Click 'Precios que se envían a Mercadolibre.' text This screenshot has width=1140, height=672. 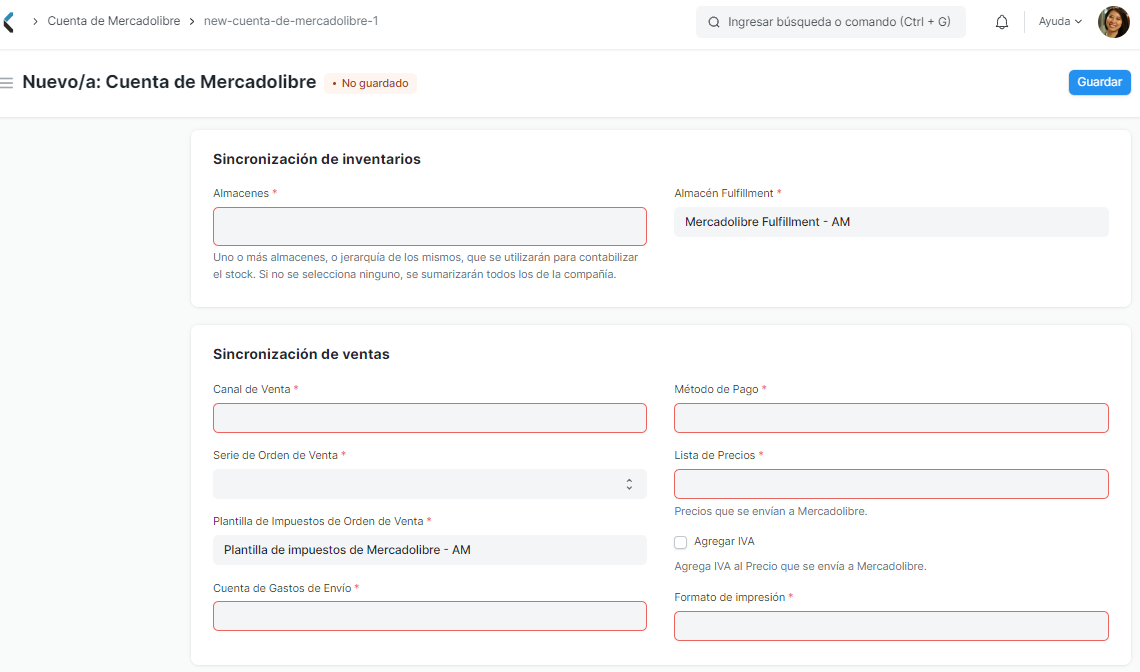771,511
